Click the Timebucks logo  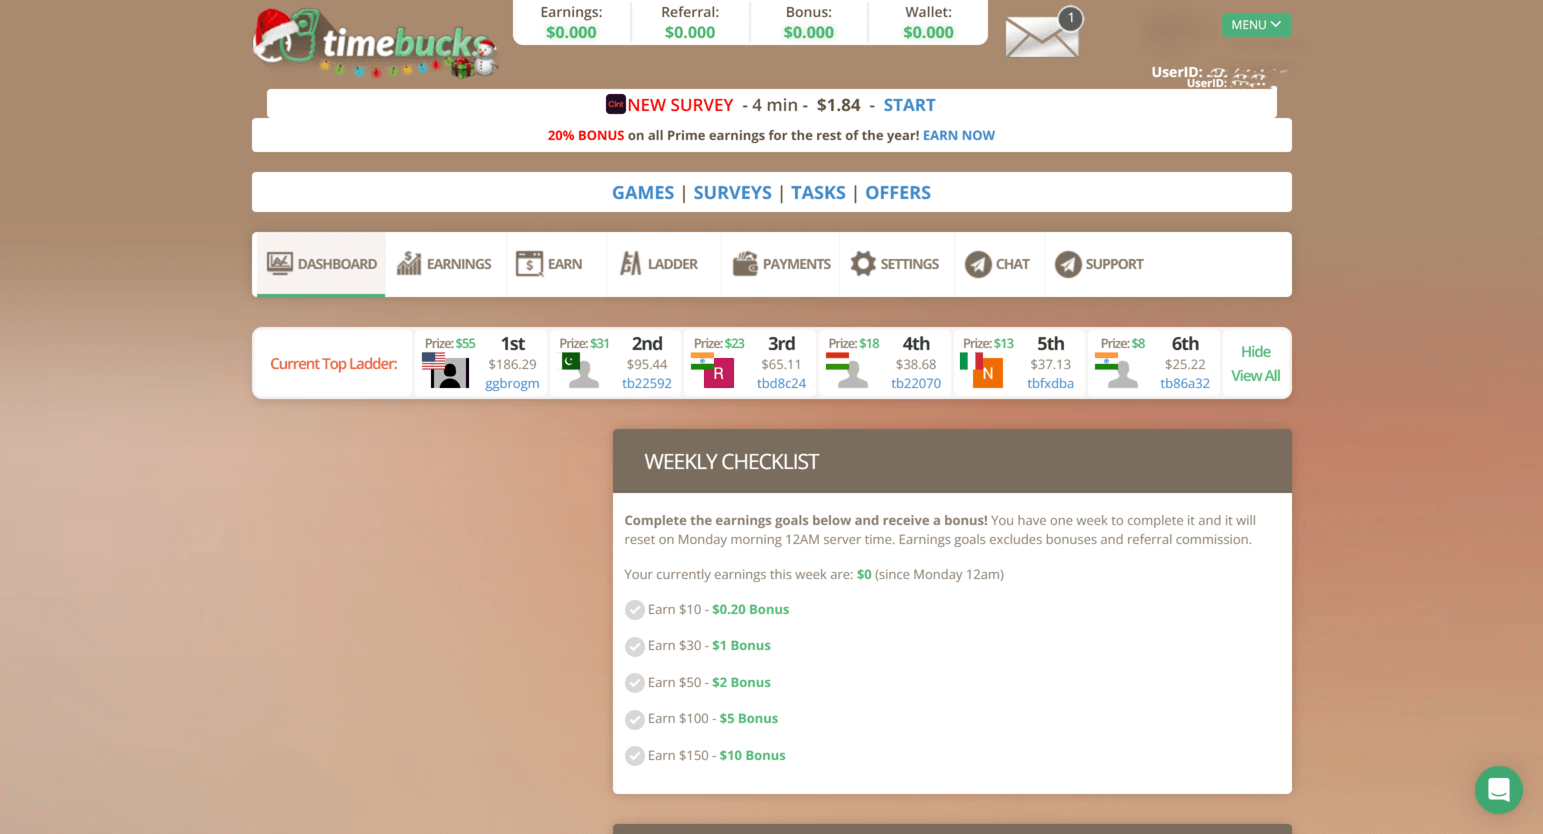(x=374, y=44)
